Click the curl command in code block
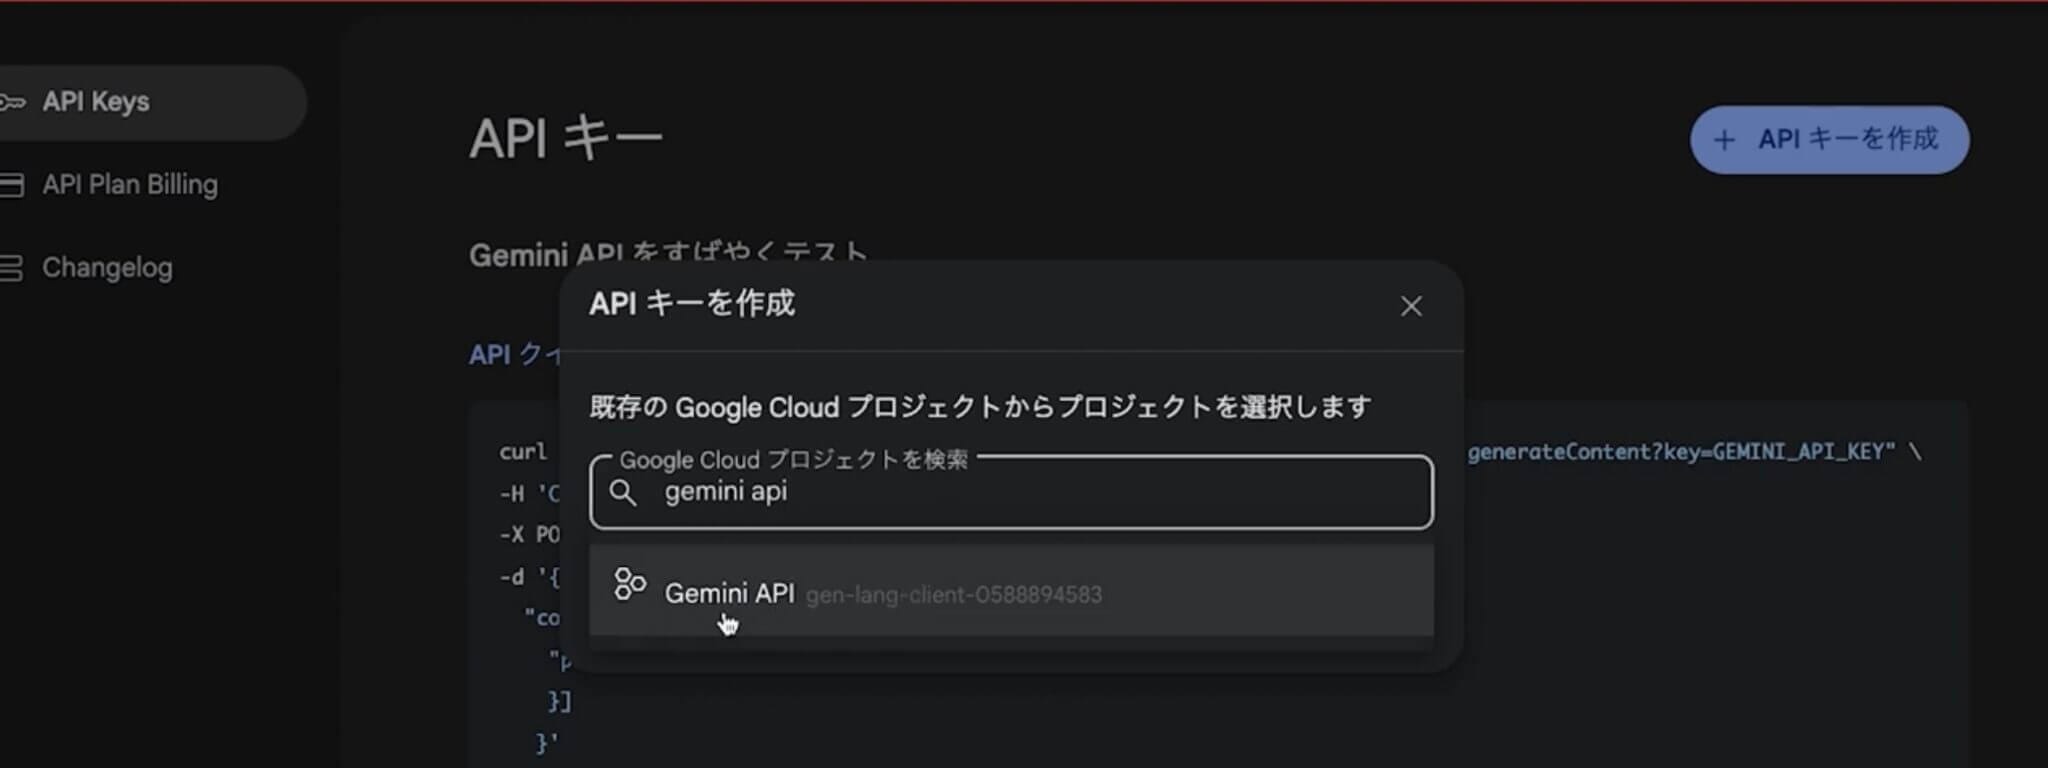This screenshot has width=2048, height=768. click(x=523, y=452)
